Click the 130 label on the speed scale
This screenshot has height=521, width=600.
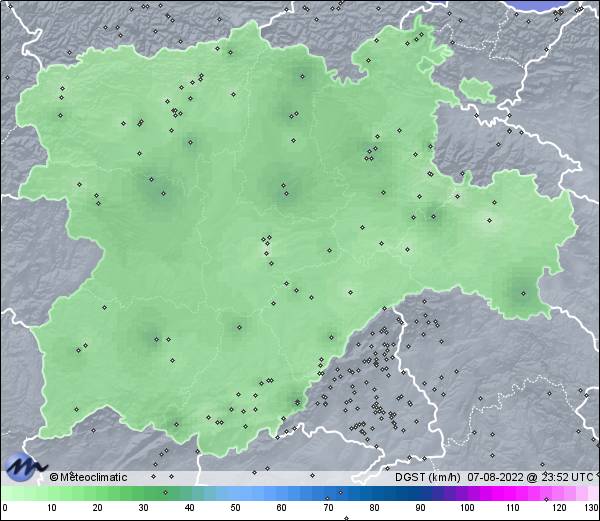(x=592, y=508)
